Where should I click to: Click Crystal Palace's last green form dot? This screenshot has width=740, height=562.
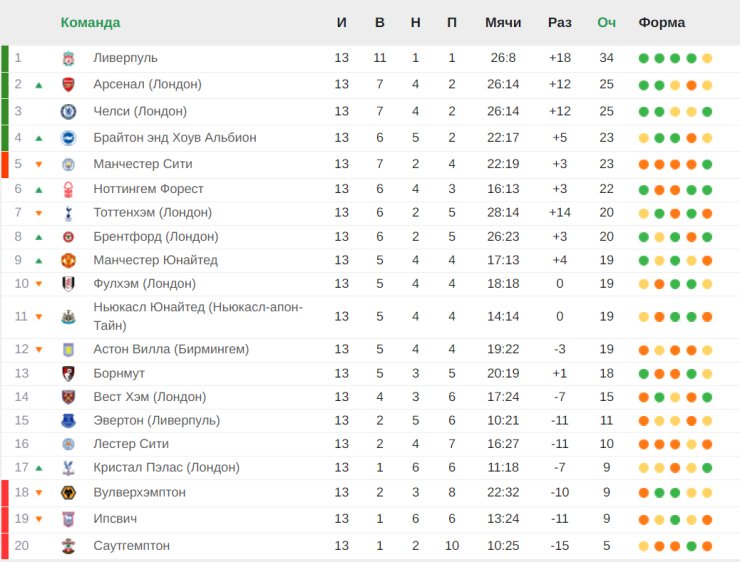(x=707, y=468)
